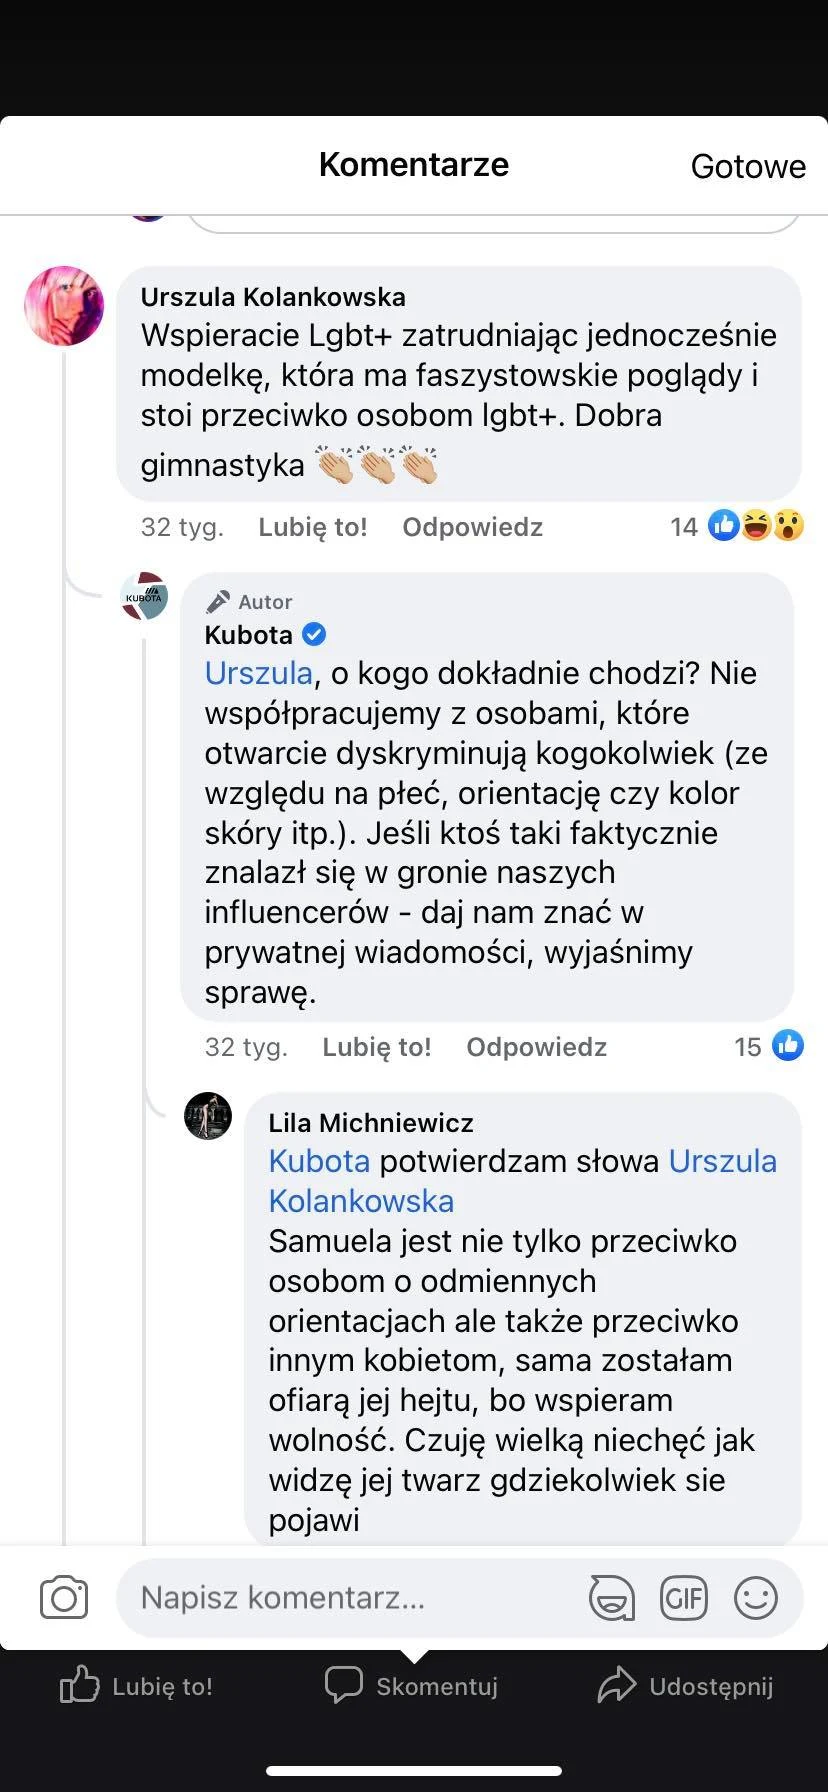Reply to Urszula Kolankowska's comment
This screenshot has width=828, height=1792.
[x=472, y=527]
